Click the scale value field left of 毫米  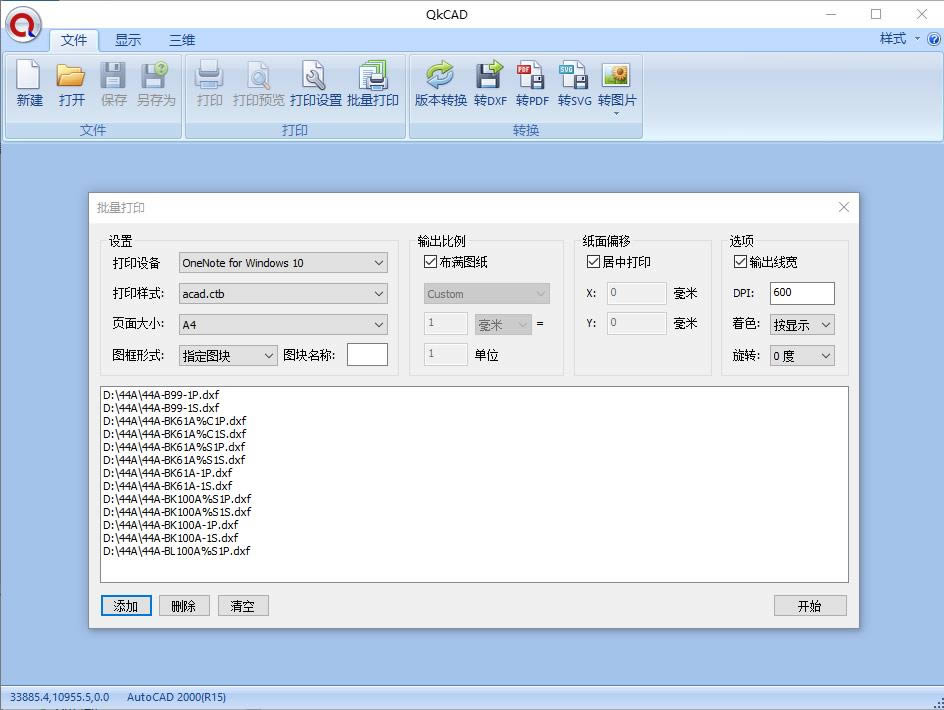coord(446,323)
